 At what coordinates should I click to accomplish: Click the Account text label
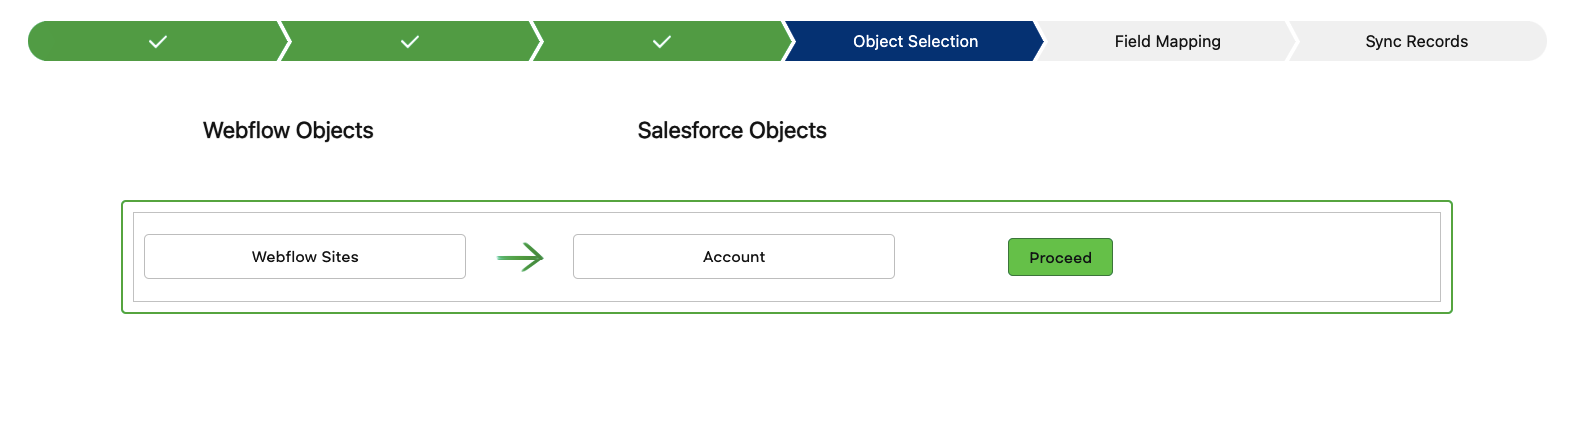click(734, 257)
